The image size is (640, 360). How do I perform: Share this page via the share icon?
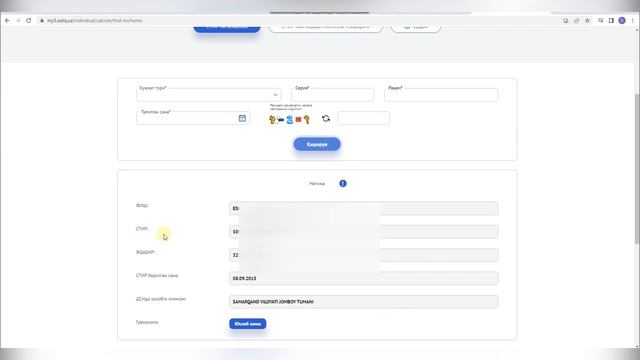click(576, 20)
